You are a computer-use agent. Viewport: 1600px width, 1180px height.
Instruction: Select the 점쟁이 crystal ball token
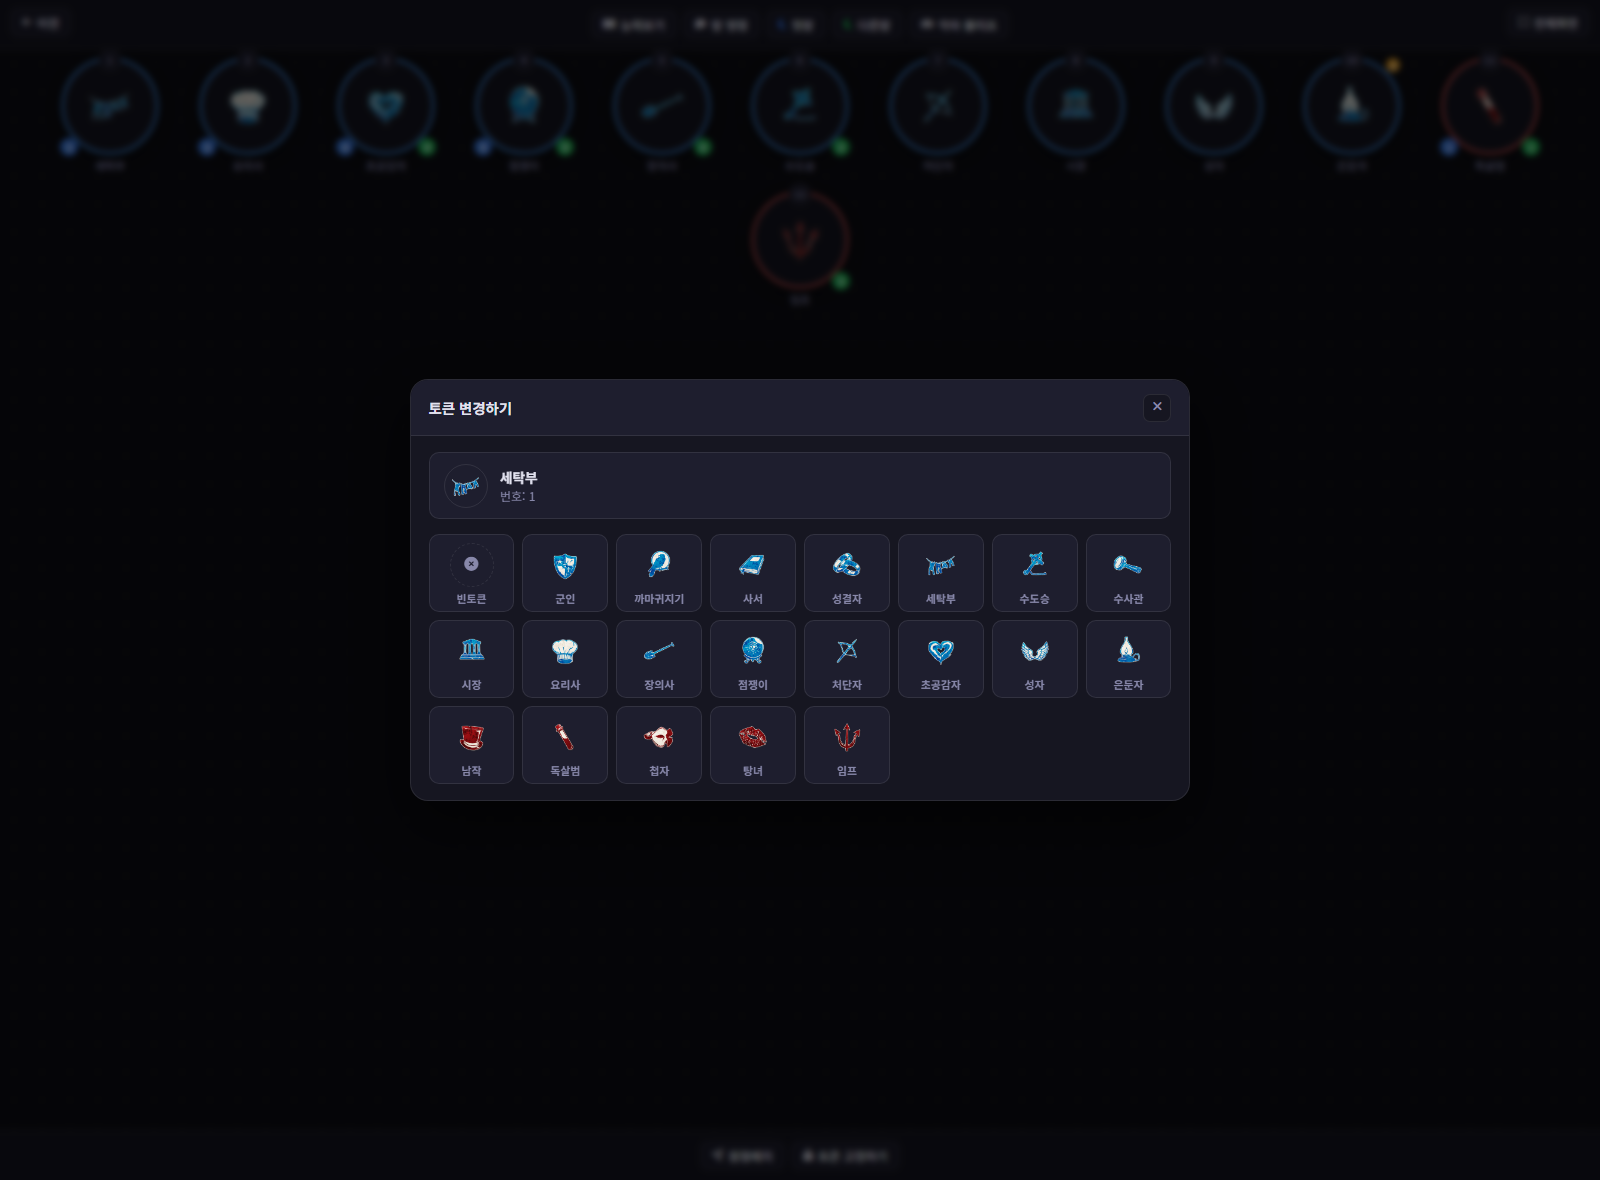click(x=753, y=659)
